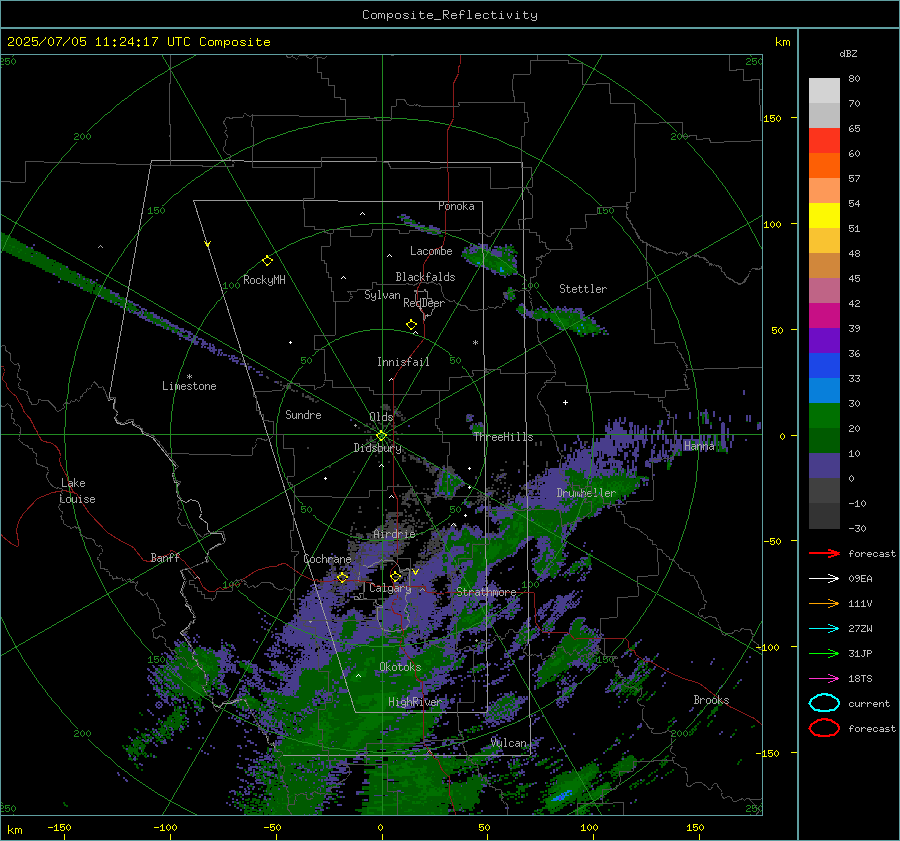This screenshot has width=900, height=841.
Task: Click the Strathmore label
Action: pos(486,592)
